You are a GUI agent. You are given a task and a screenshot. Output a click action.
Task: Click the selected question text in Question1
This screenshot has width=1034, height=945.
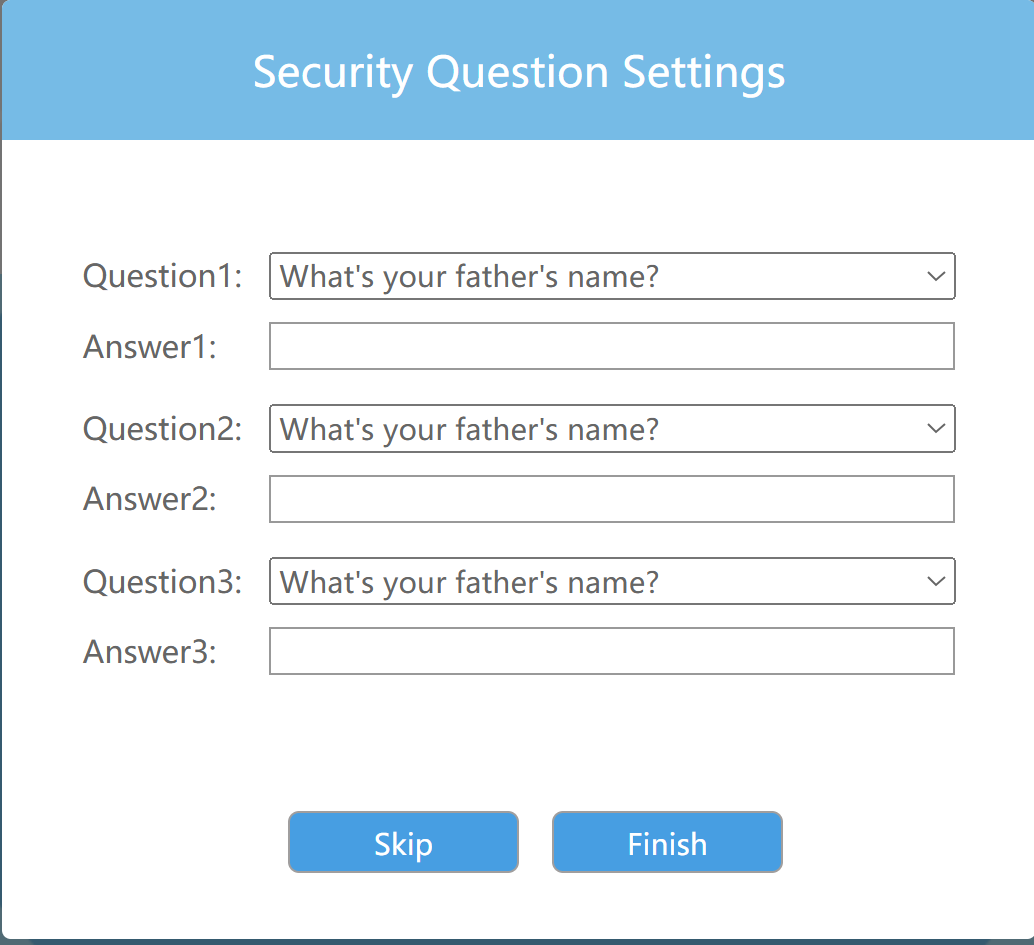click(469, 277)
